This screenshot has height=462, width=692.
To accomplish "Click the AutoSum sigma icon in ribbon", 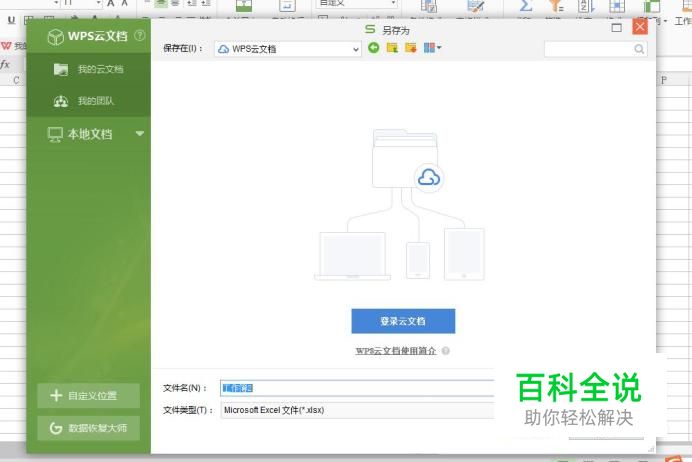I will coord(525,6).
